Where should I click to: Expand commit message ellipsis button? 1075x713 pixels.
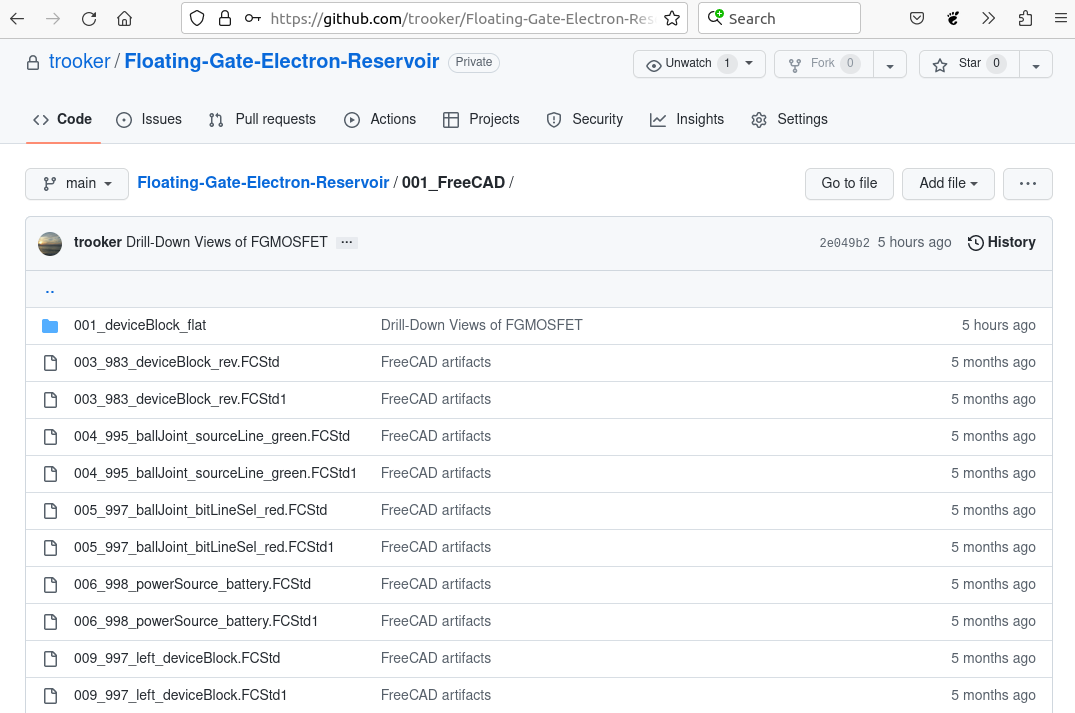[347, 243]
